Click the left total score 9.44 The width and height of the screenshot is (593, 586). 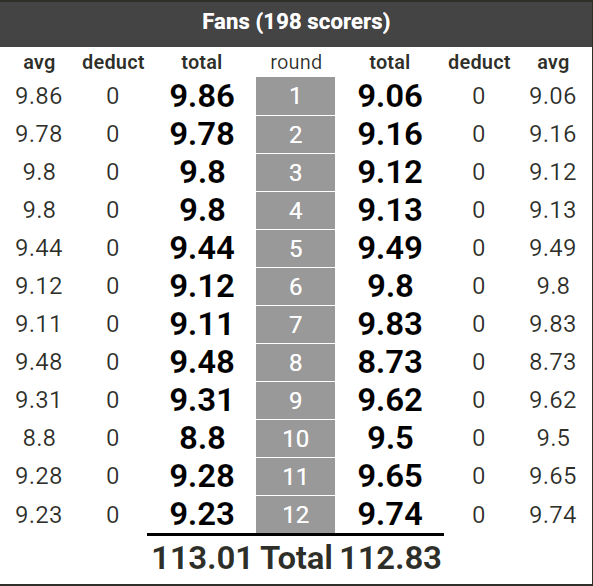pos(202,248)
